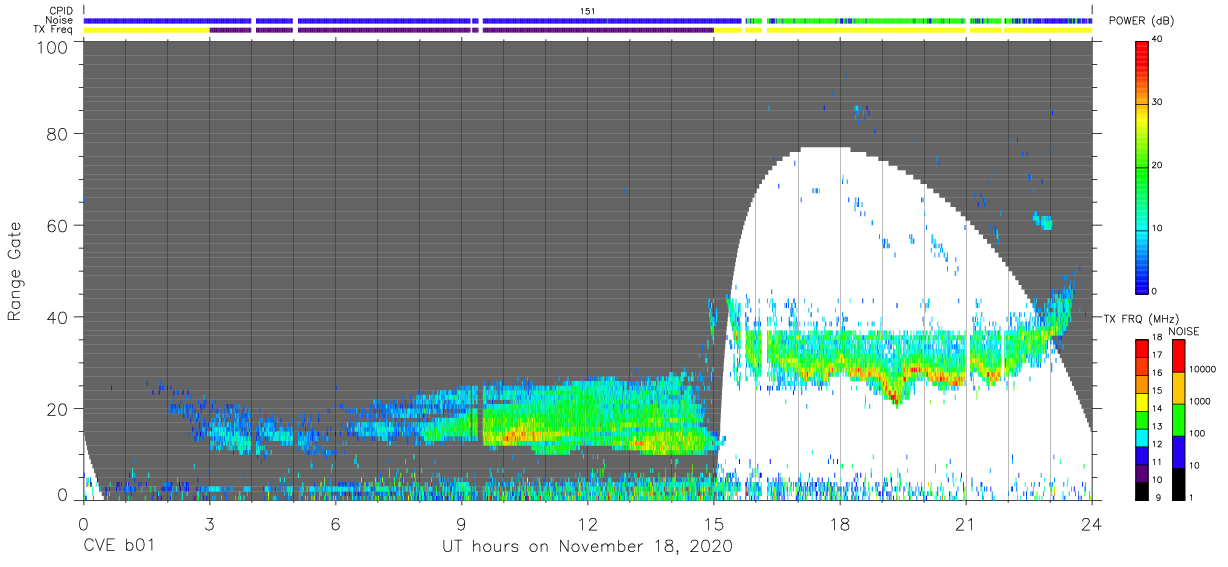Click the 'NOISE' legend title
The image size is (1228, 567).
coord(1184,330)
